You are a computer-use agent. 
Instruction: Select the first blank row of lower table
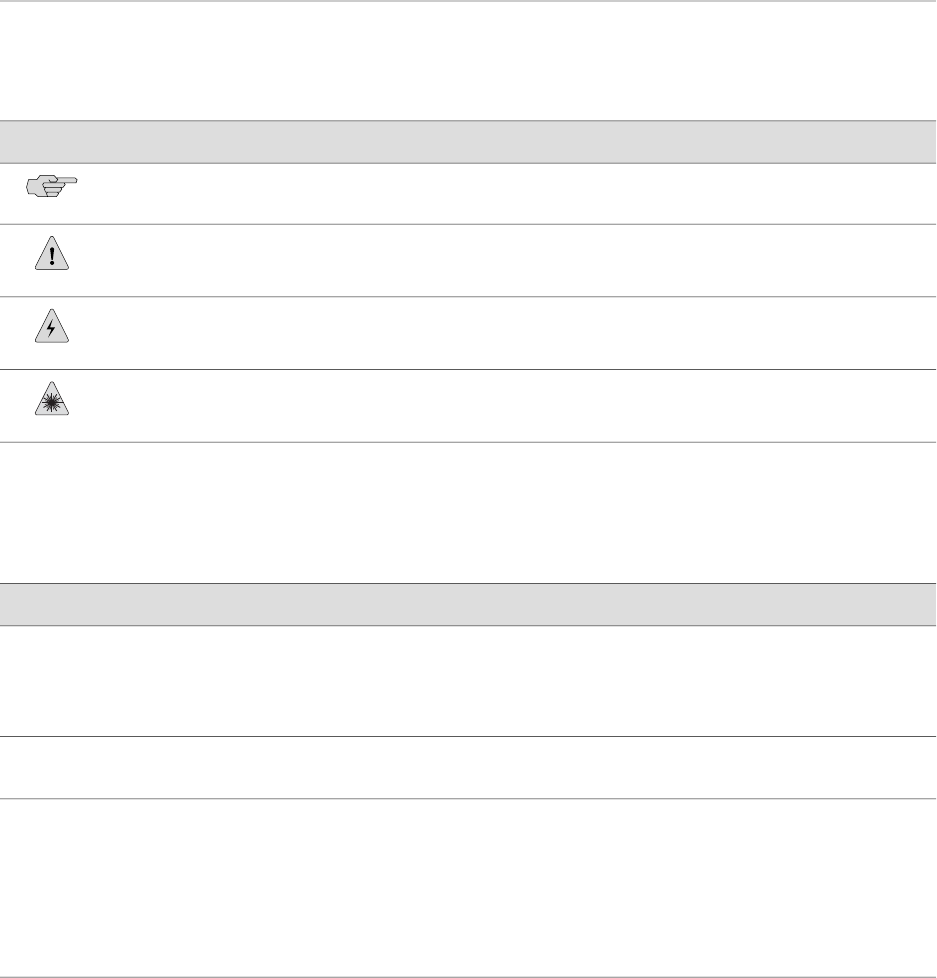pyautogui.click(x=468, y=681)
